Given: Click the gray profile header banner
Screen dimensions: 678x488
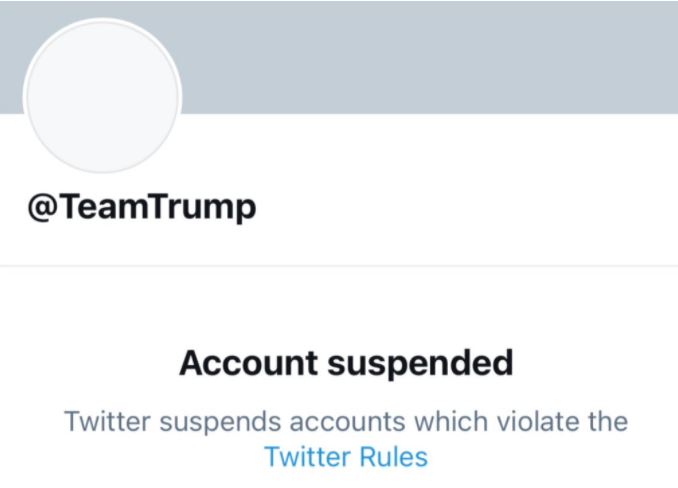Looking at the screenshot, I should click(420, 55).
